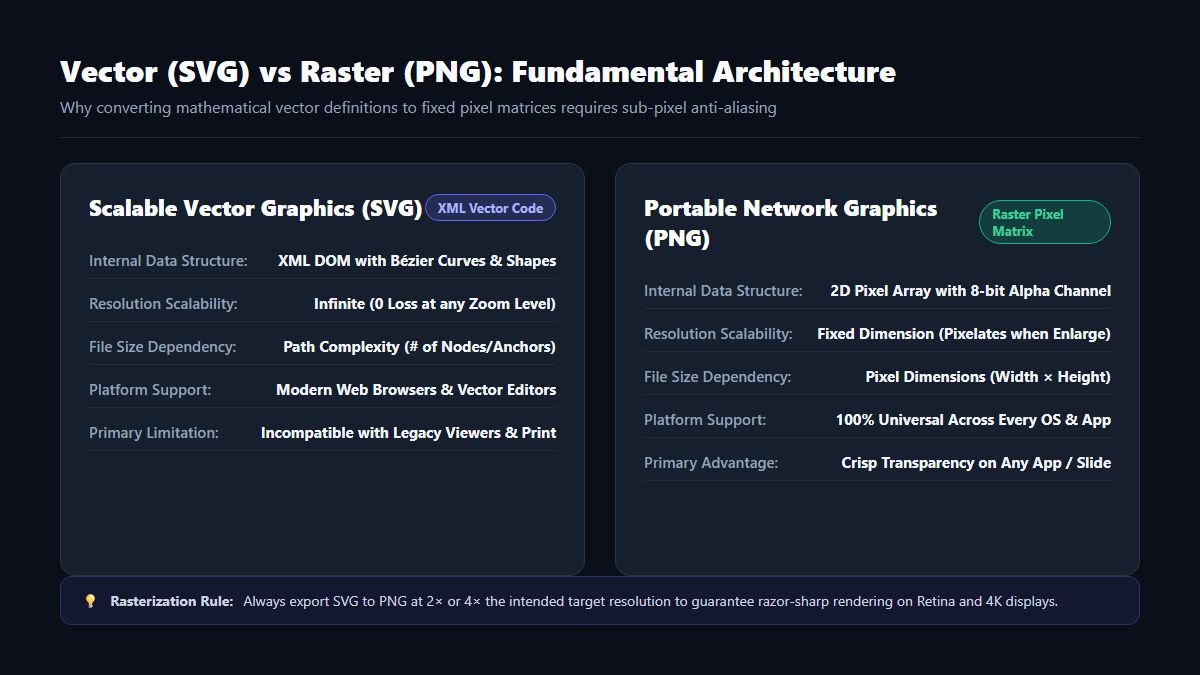
Task: Click 100% Universal Across Every OS & App
Action: tap(974, 420)
